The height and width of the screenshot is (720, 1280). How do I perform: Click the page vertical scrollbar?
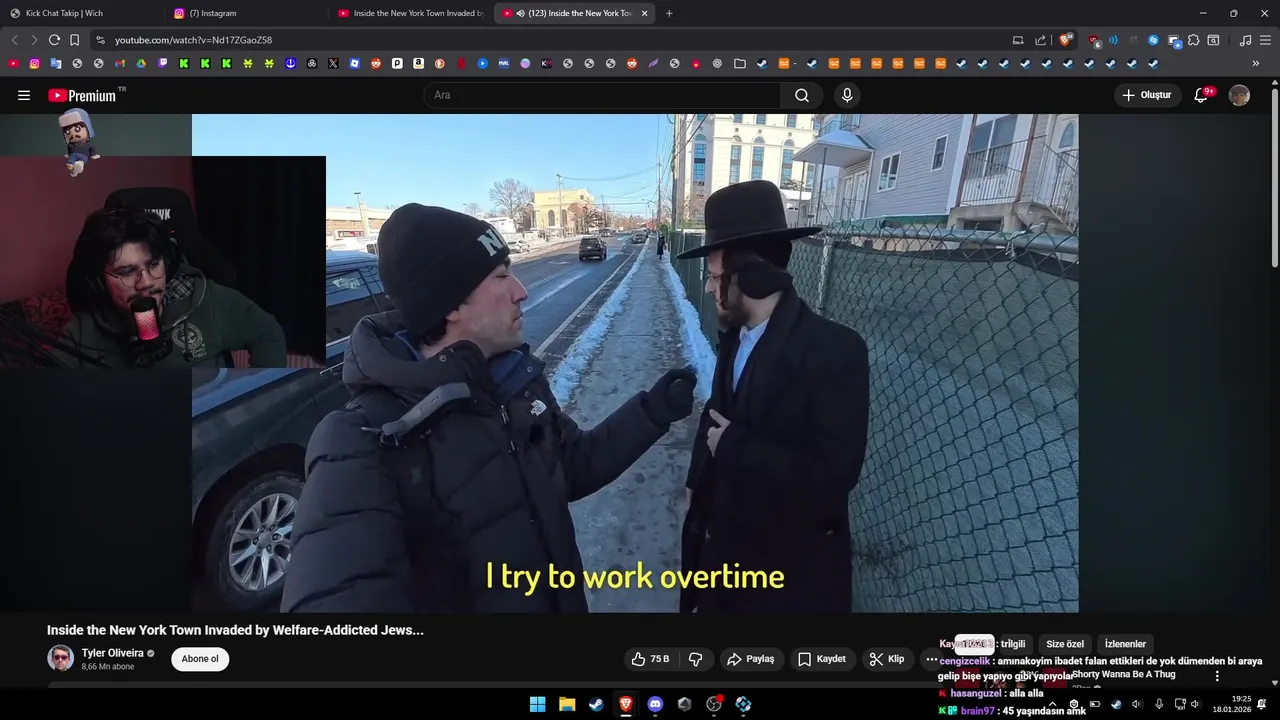(x=1274, y=180)
